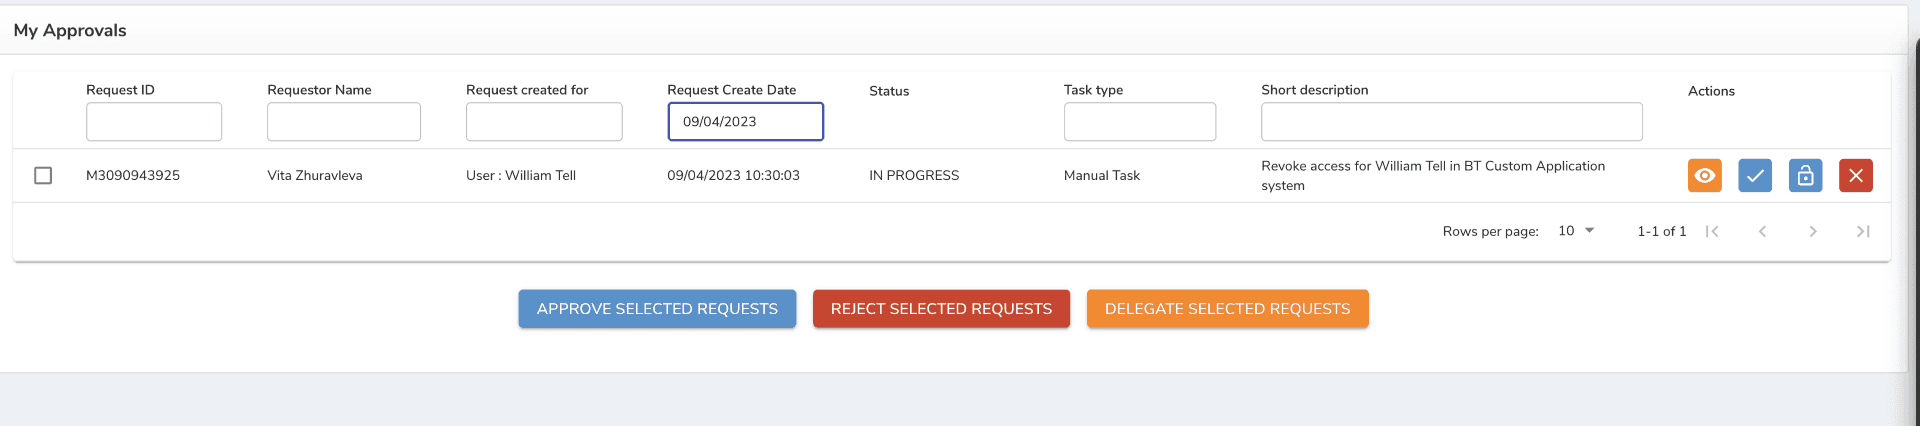Go to first page of results
This screenshot has width=1920, height=426.
click(x=1712, y=231)
